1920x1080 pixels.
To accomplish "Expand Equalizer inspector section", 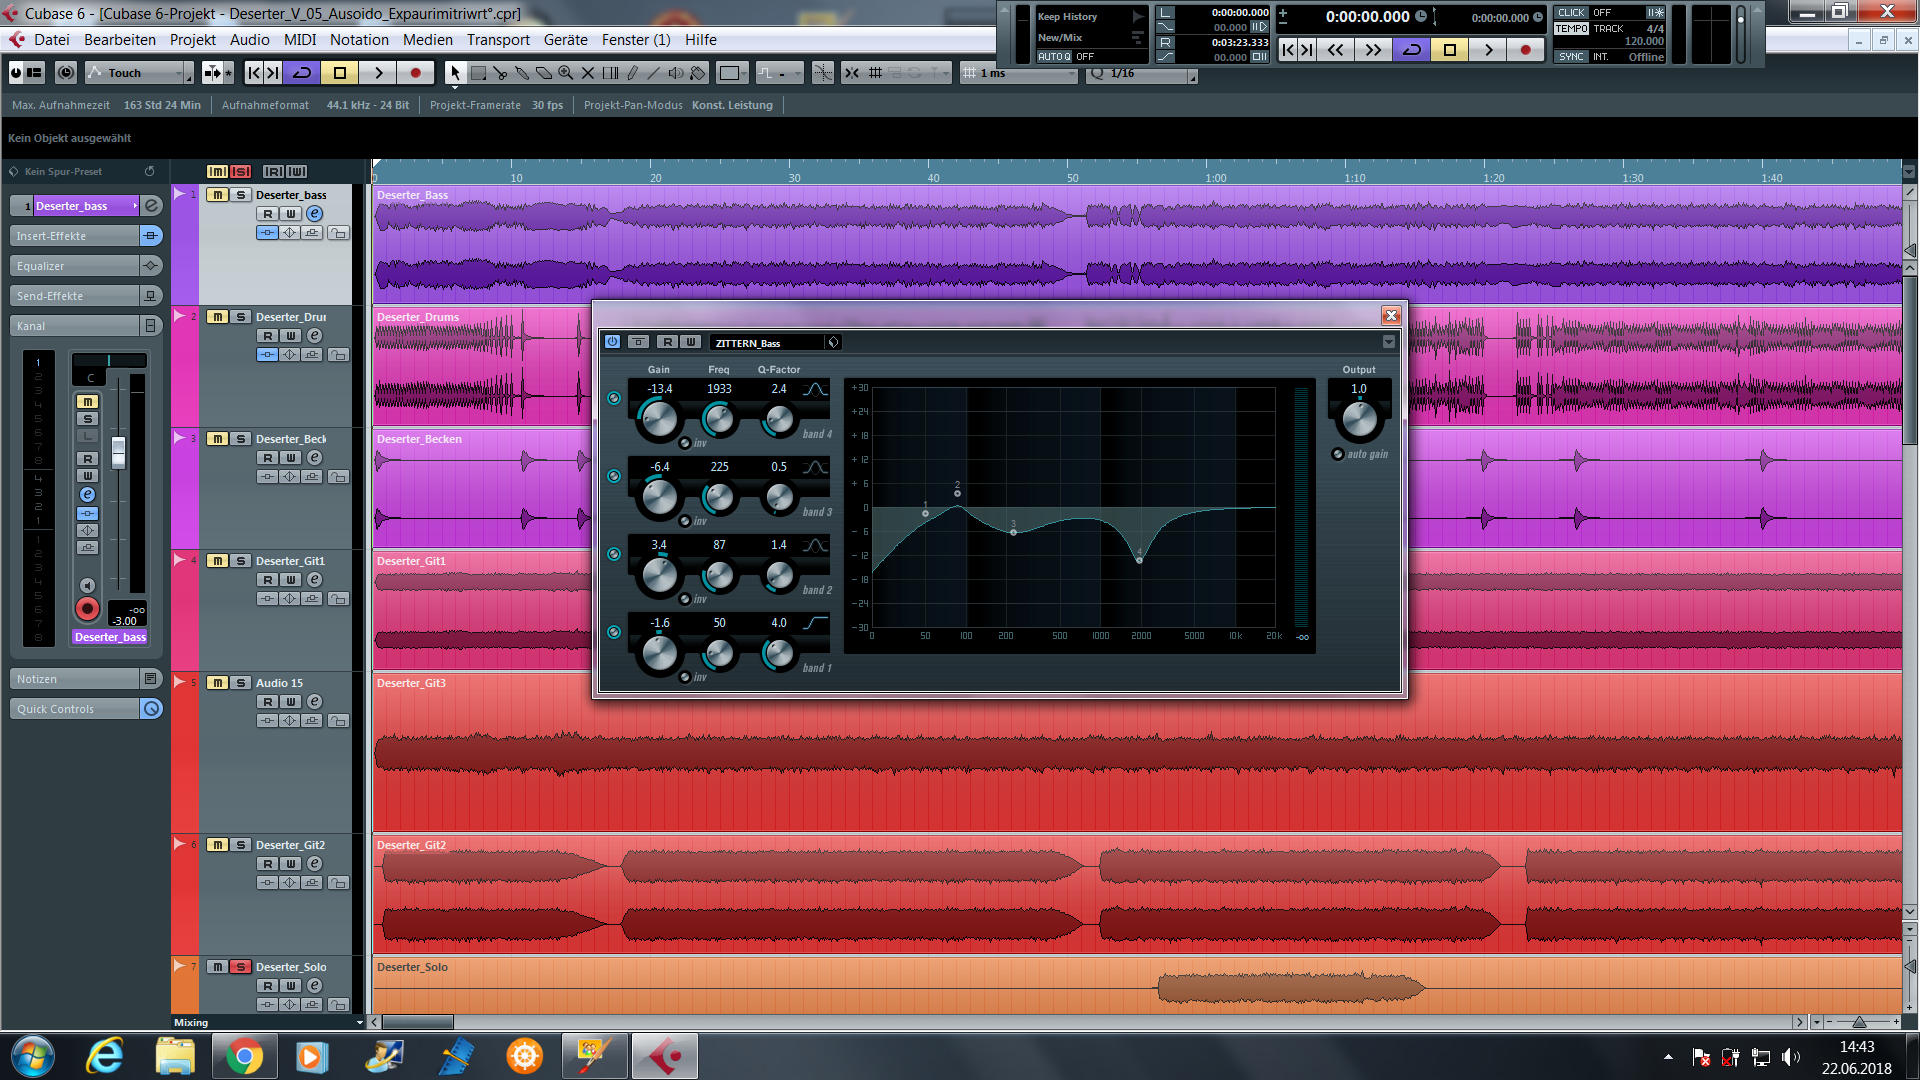I will (x=75, y=266).
